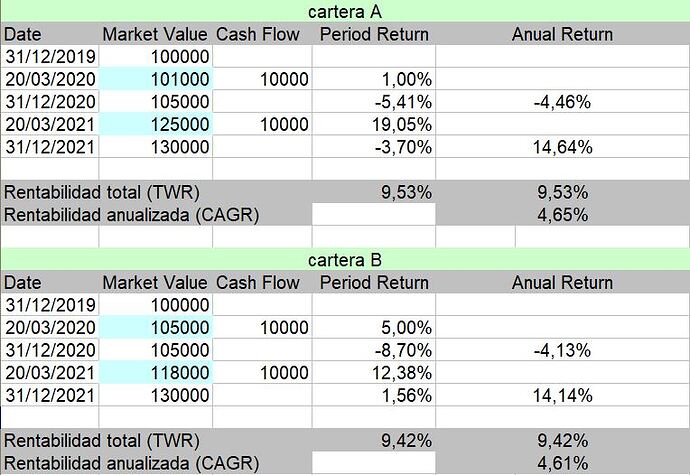
Task: Click cartera B anual return 14,14% cell
Action: click(x=562, y=395)
